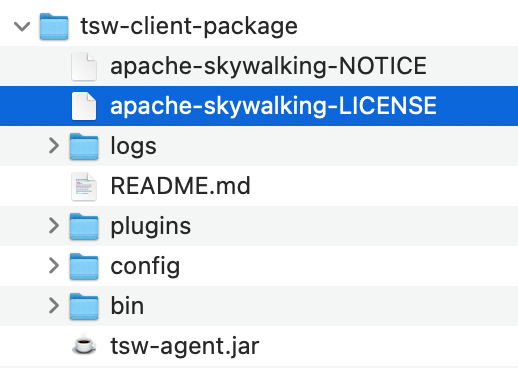This screenshot has height=368, width=518.
Task: Select the logs folder label
Action: (x=133, y=146)
